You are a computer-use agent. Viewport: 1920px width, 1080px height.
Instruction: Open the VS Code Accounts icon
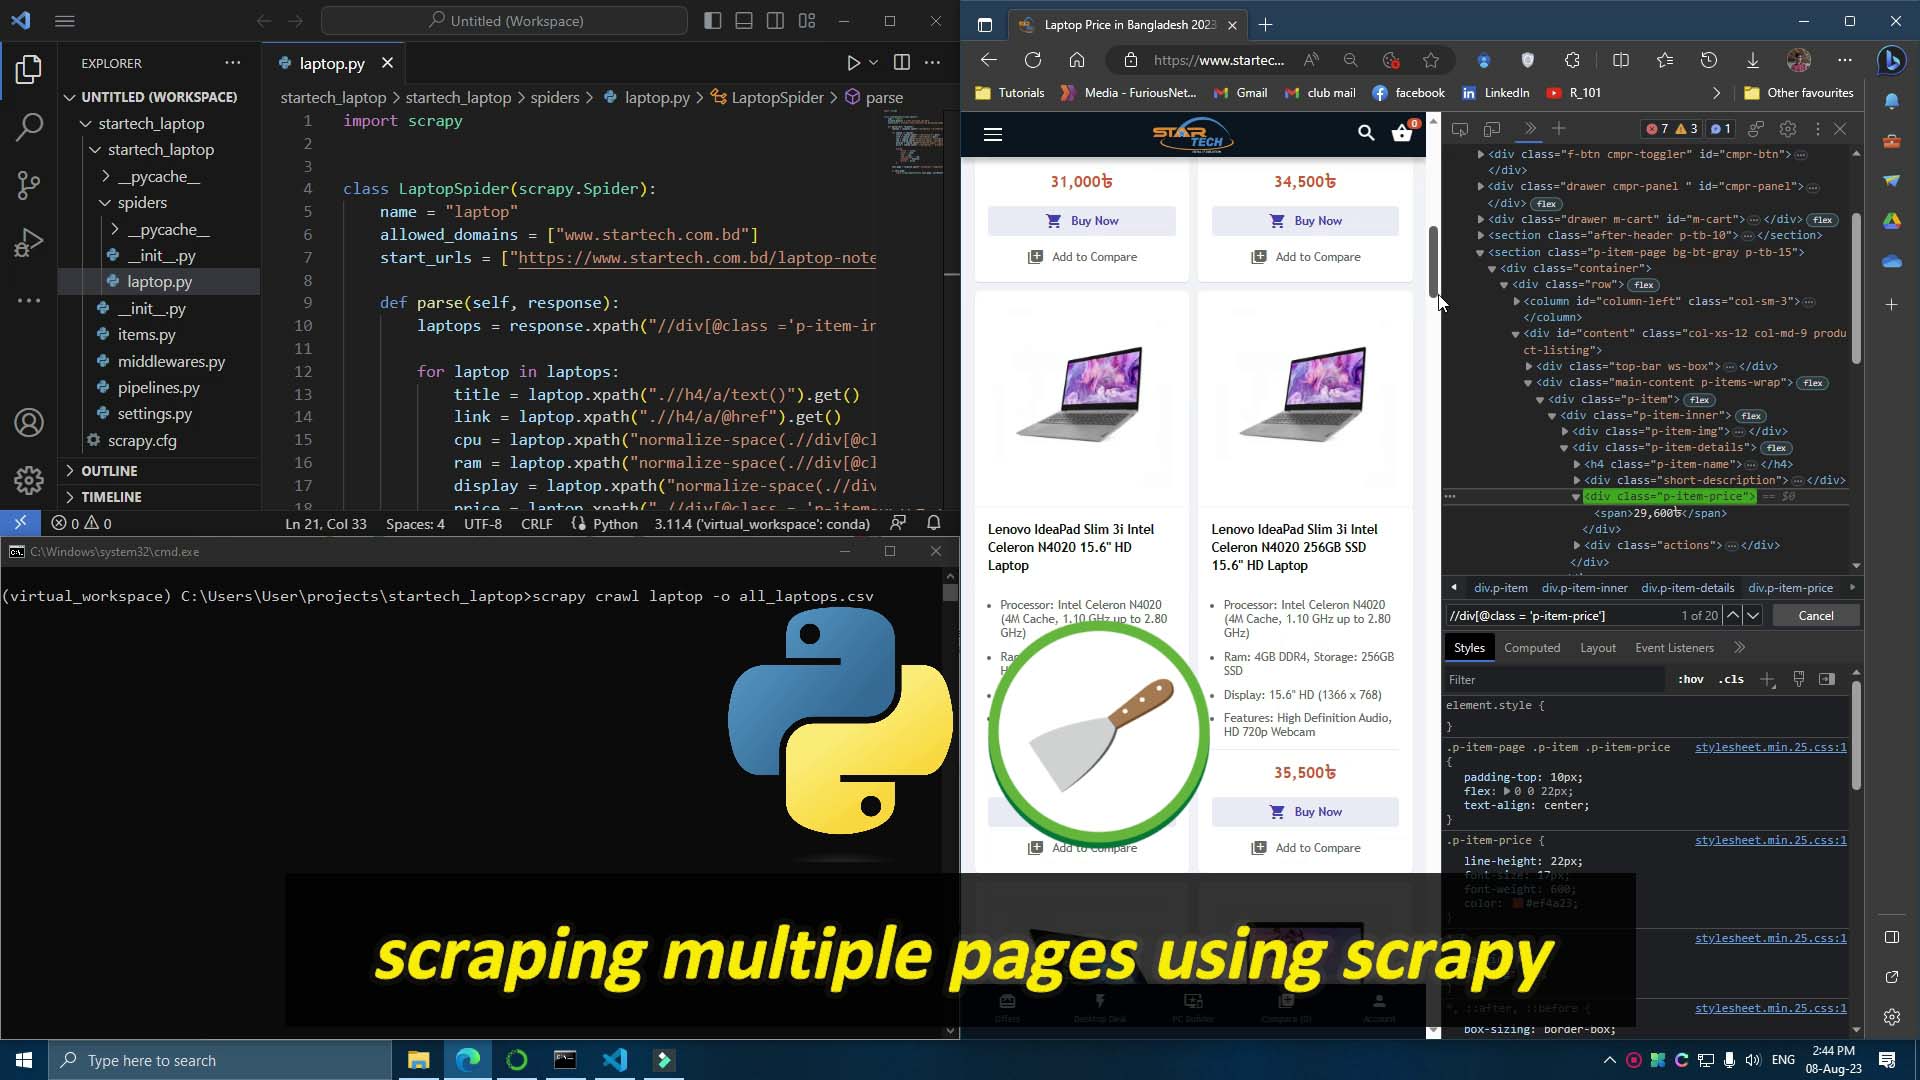(29, 423)
